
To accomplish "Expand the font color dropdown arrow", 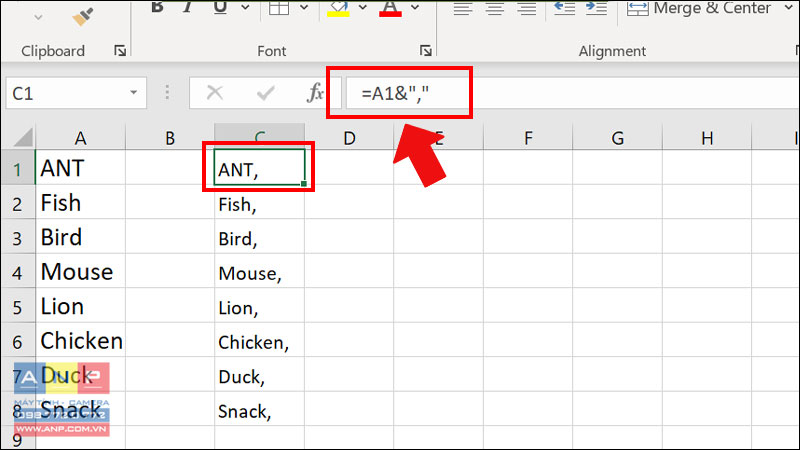I will click(415, 7).
